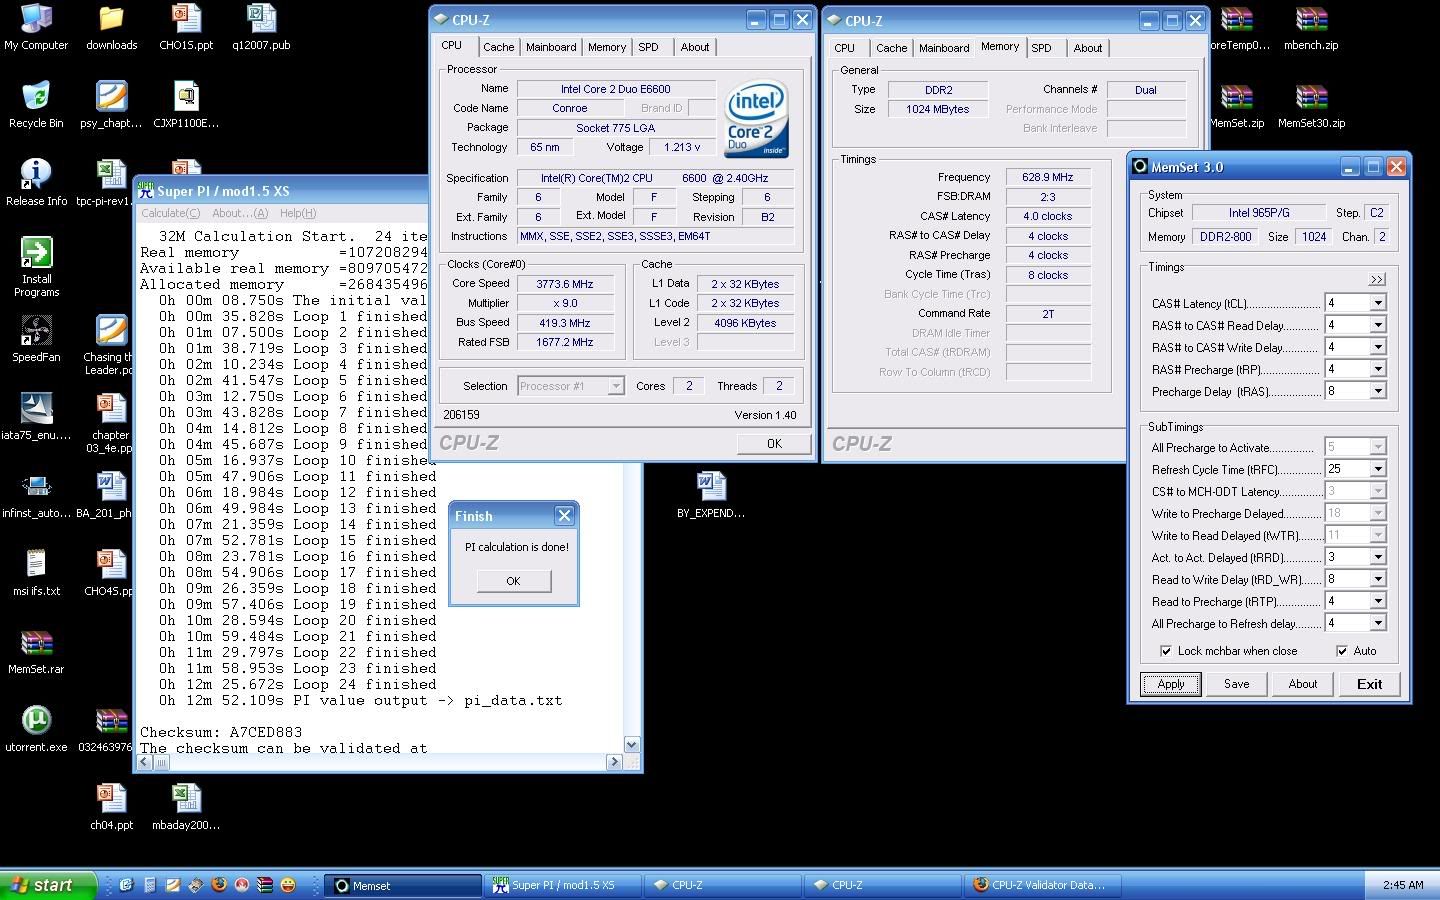The width and height of the screenshot is (1440, 900).
Task: Switch to CPU tab in right CPU-Z window
Action: tap(844, 48)
